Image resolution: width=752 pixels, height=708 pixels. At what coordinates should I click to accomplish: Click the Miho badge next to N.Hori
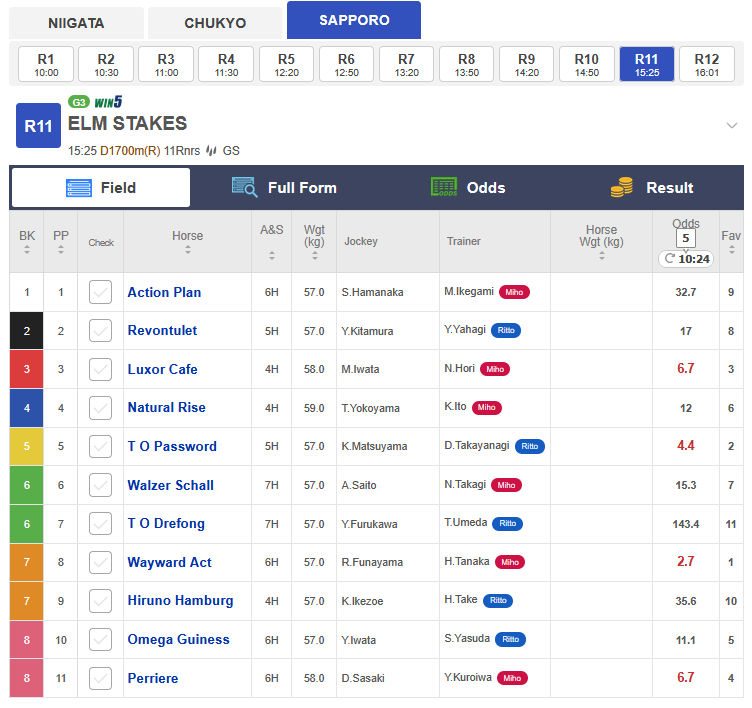[495, 369]
